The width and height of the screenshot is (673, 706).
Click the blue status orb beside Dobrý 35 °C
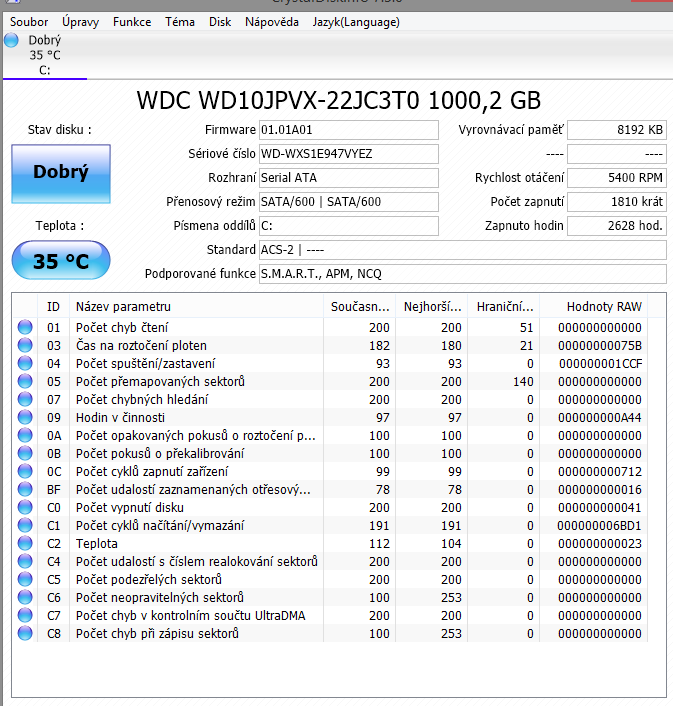pyautogui.click(x=11, y=40)
